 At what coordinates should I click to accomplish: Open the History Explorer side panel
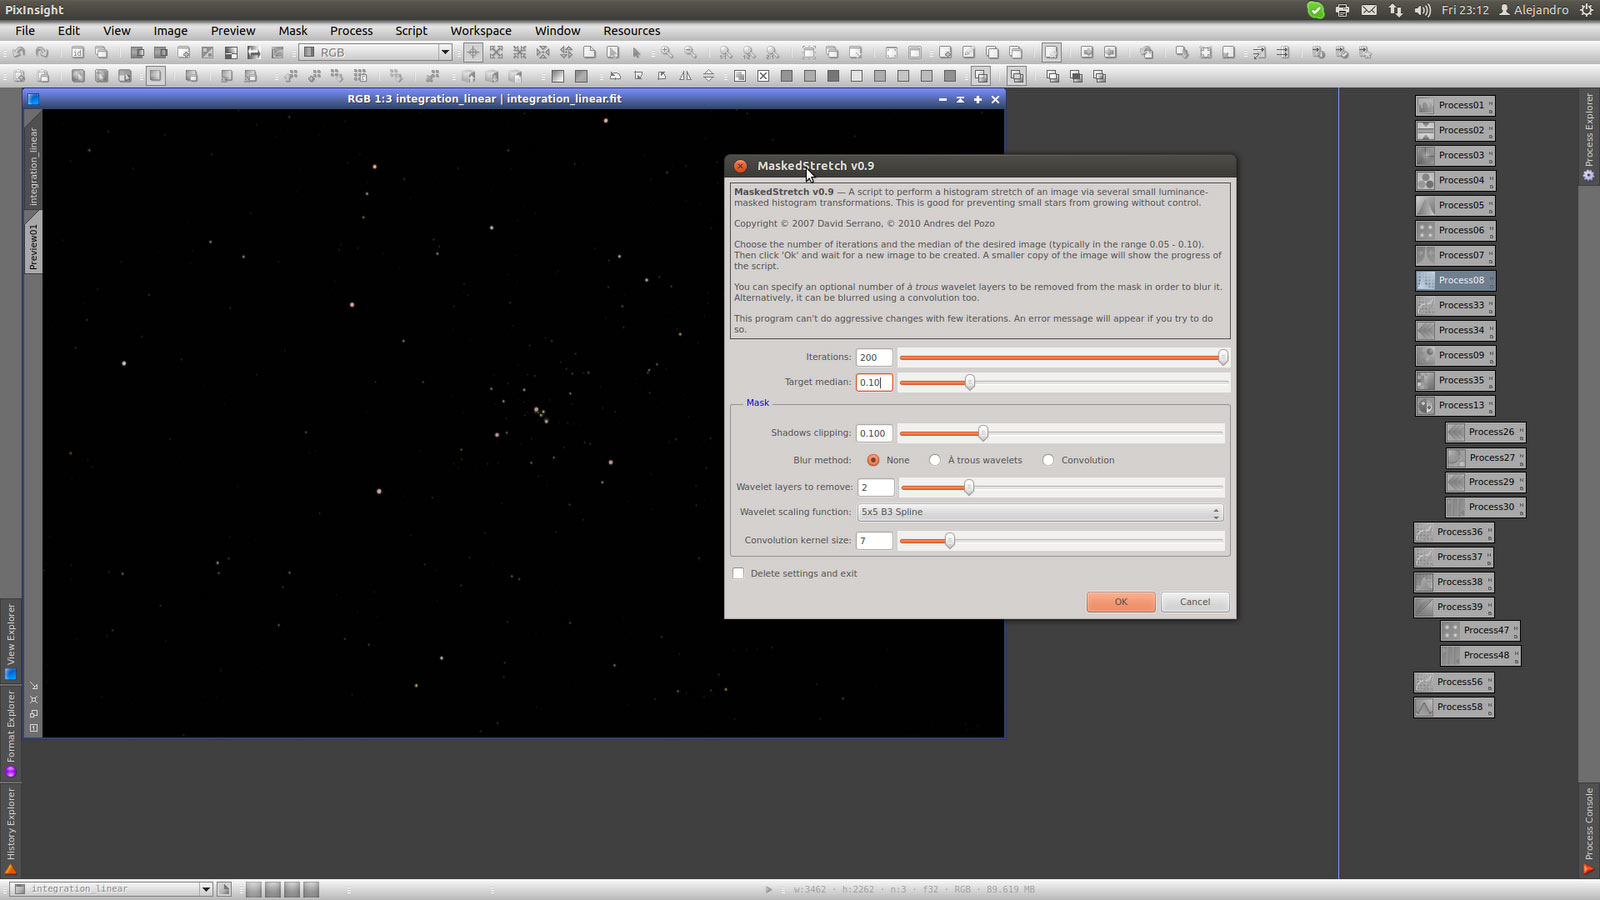pyautogui.click(x=11, y=830)
